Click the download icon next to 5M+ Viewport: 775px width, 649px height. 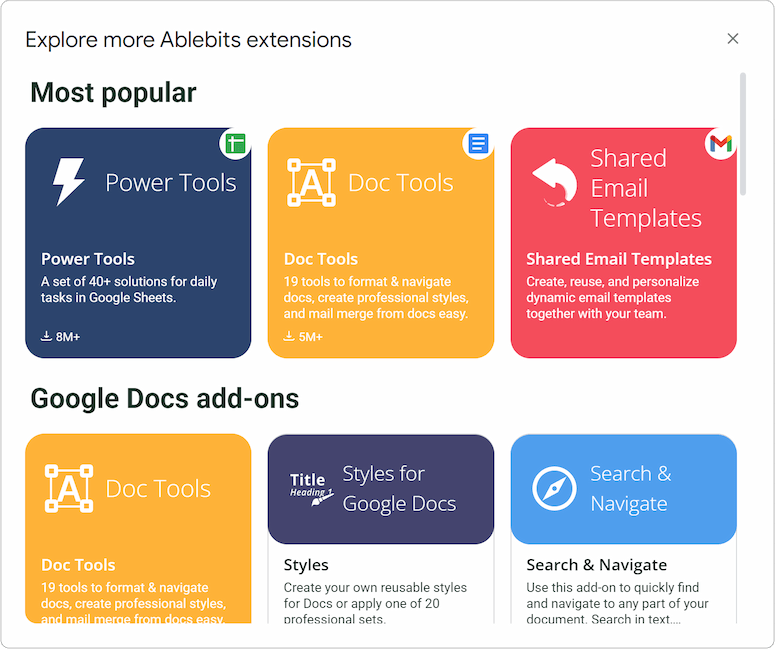tap(289, 336)
